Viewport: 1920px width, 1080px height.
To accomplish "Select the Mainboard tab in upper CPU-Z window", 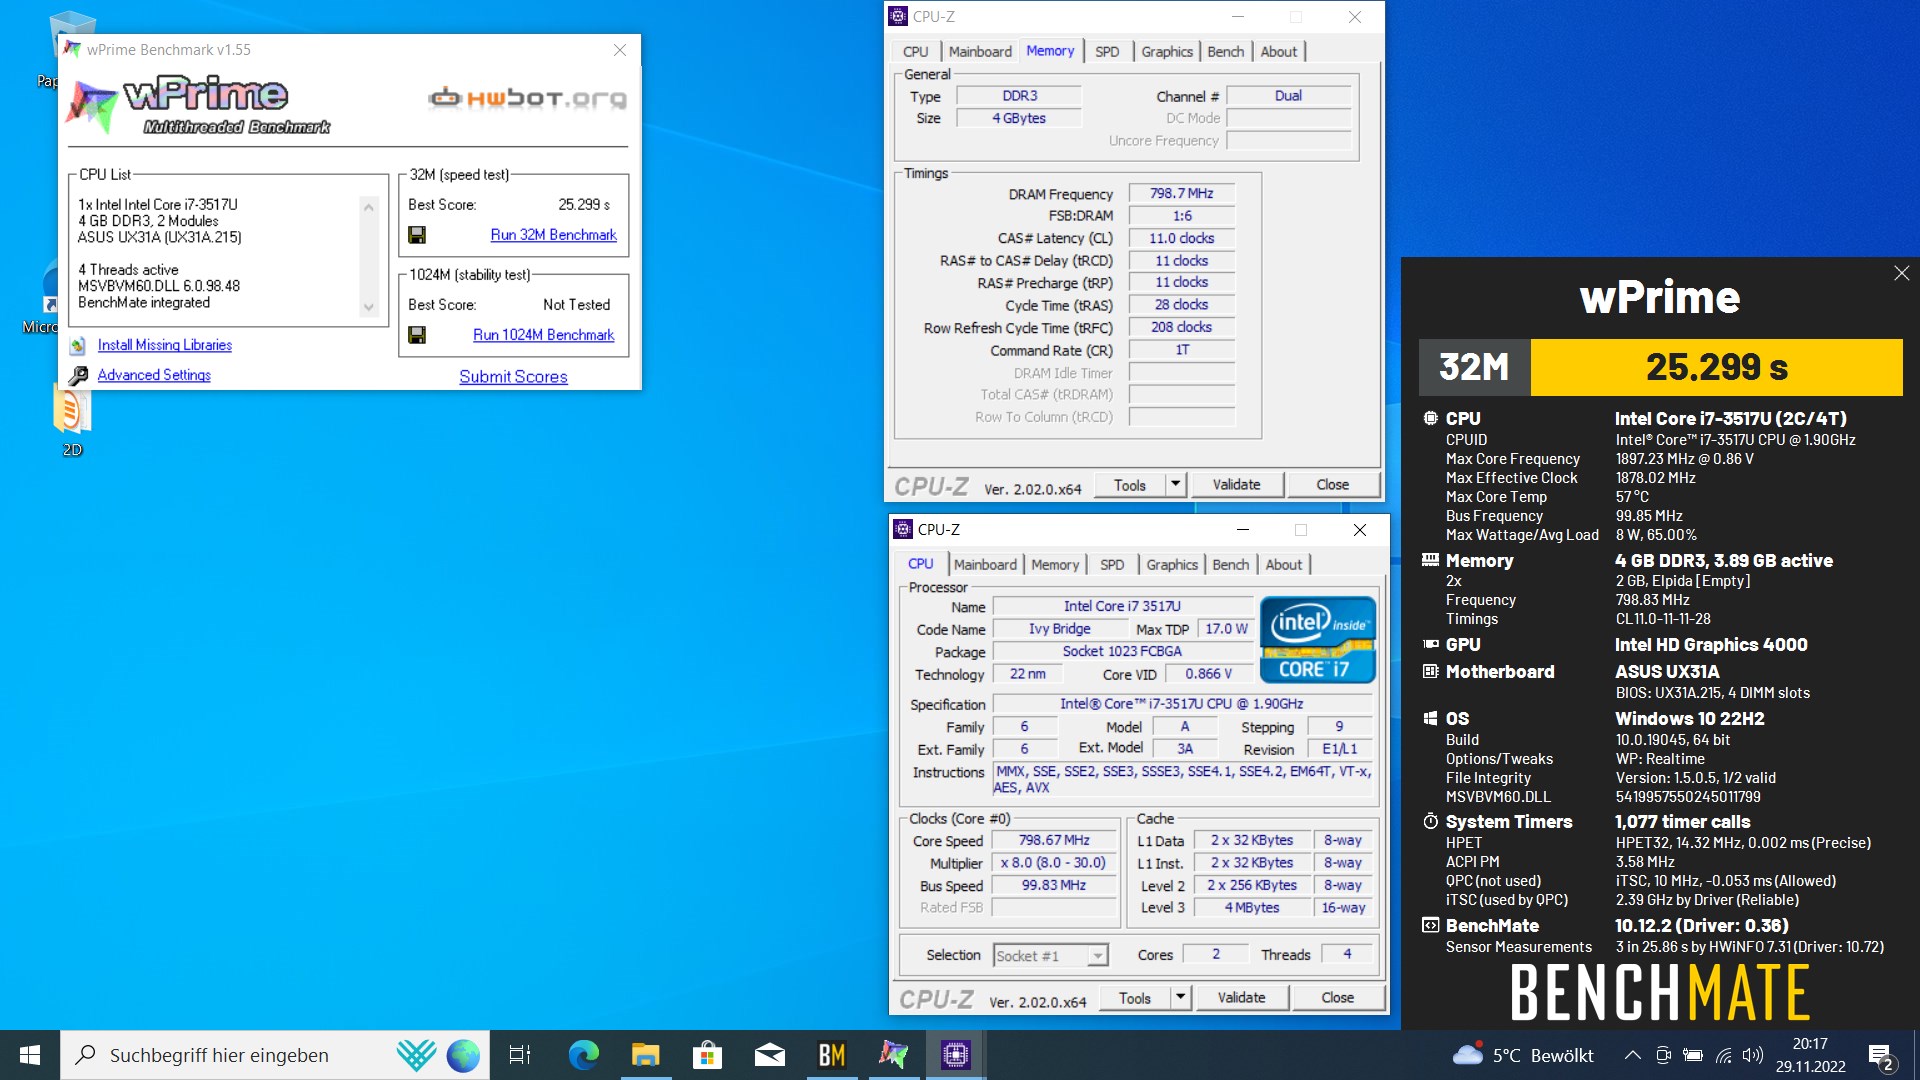I will coord(980,51).
